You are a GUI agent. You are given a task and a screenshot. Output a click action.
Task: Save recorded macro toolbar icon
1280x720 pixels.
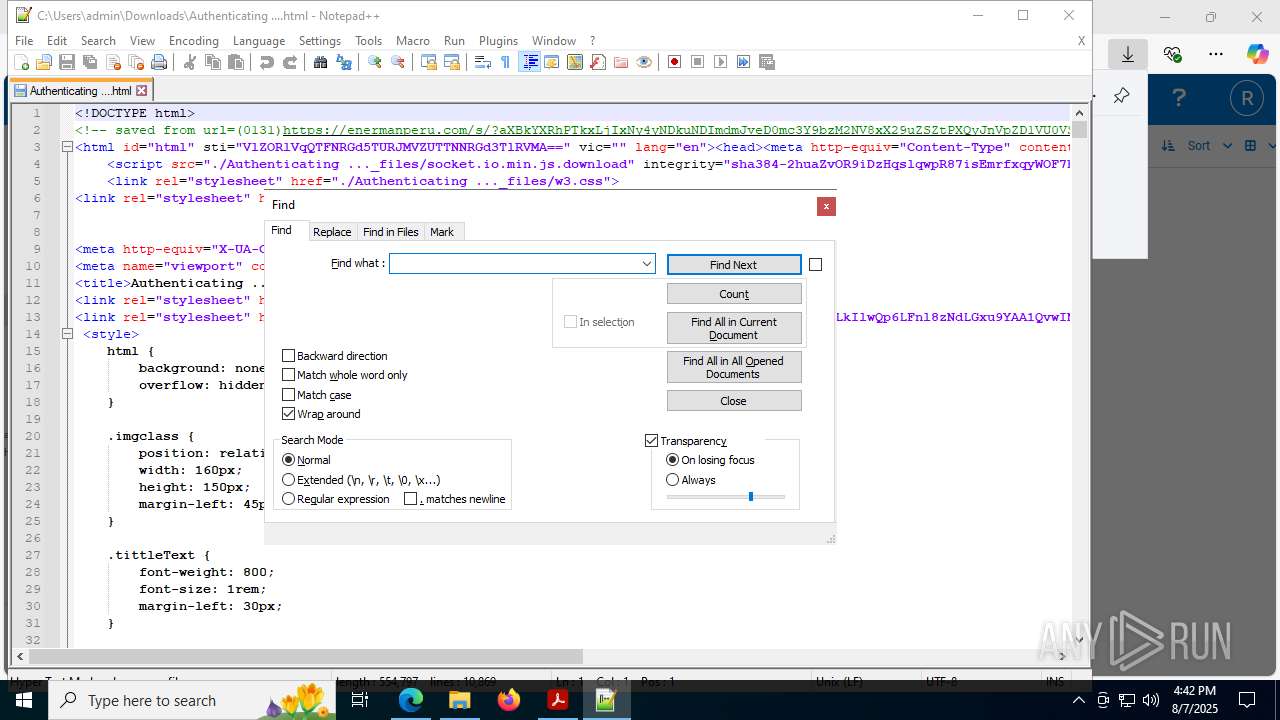[766, 62]
